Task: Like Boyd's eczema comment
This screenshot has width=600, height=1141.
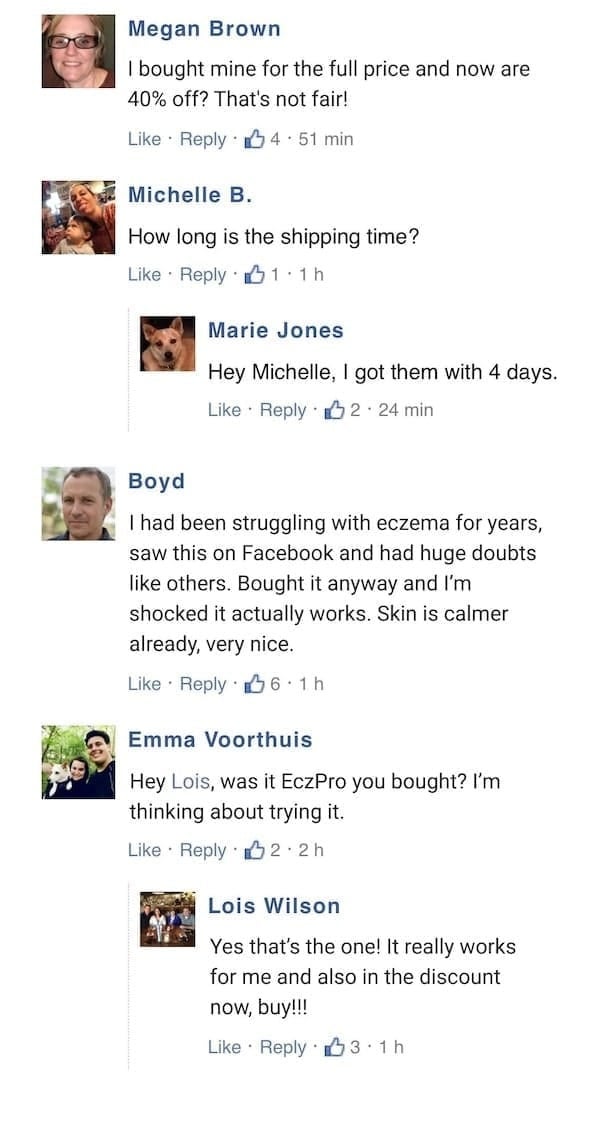Action: (x=144, y=684)
